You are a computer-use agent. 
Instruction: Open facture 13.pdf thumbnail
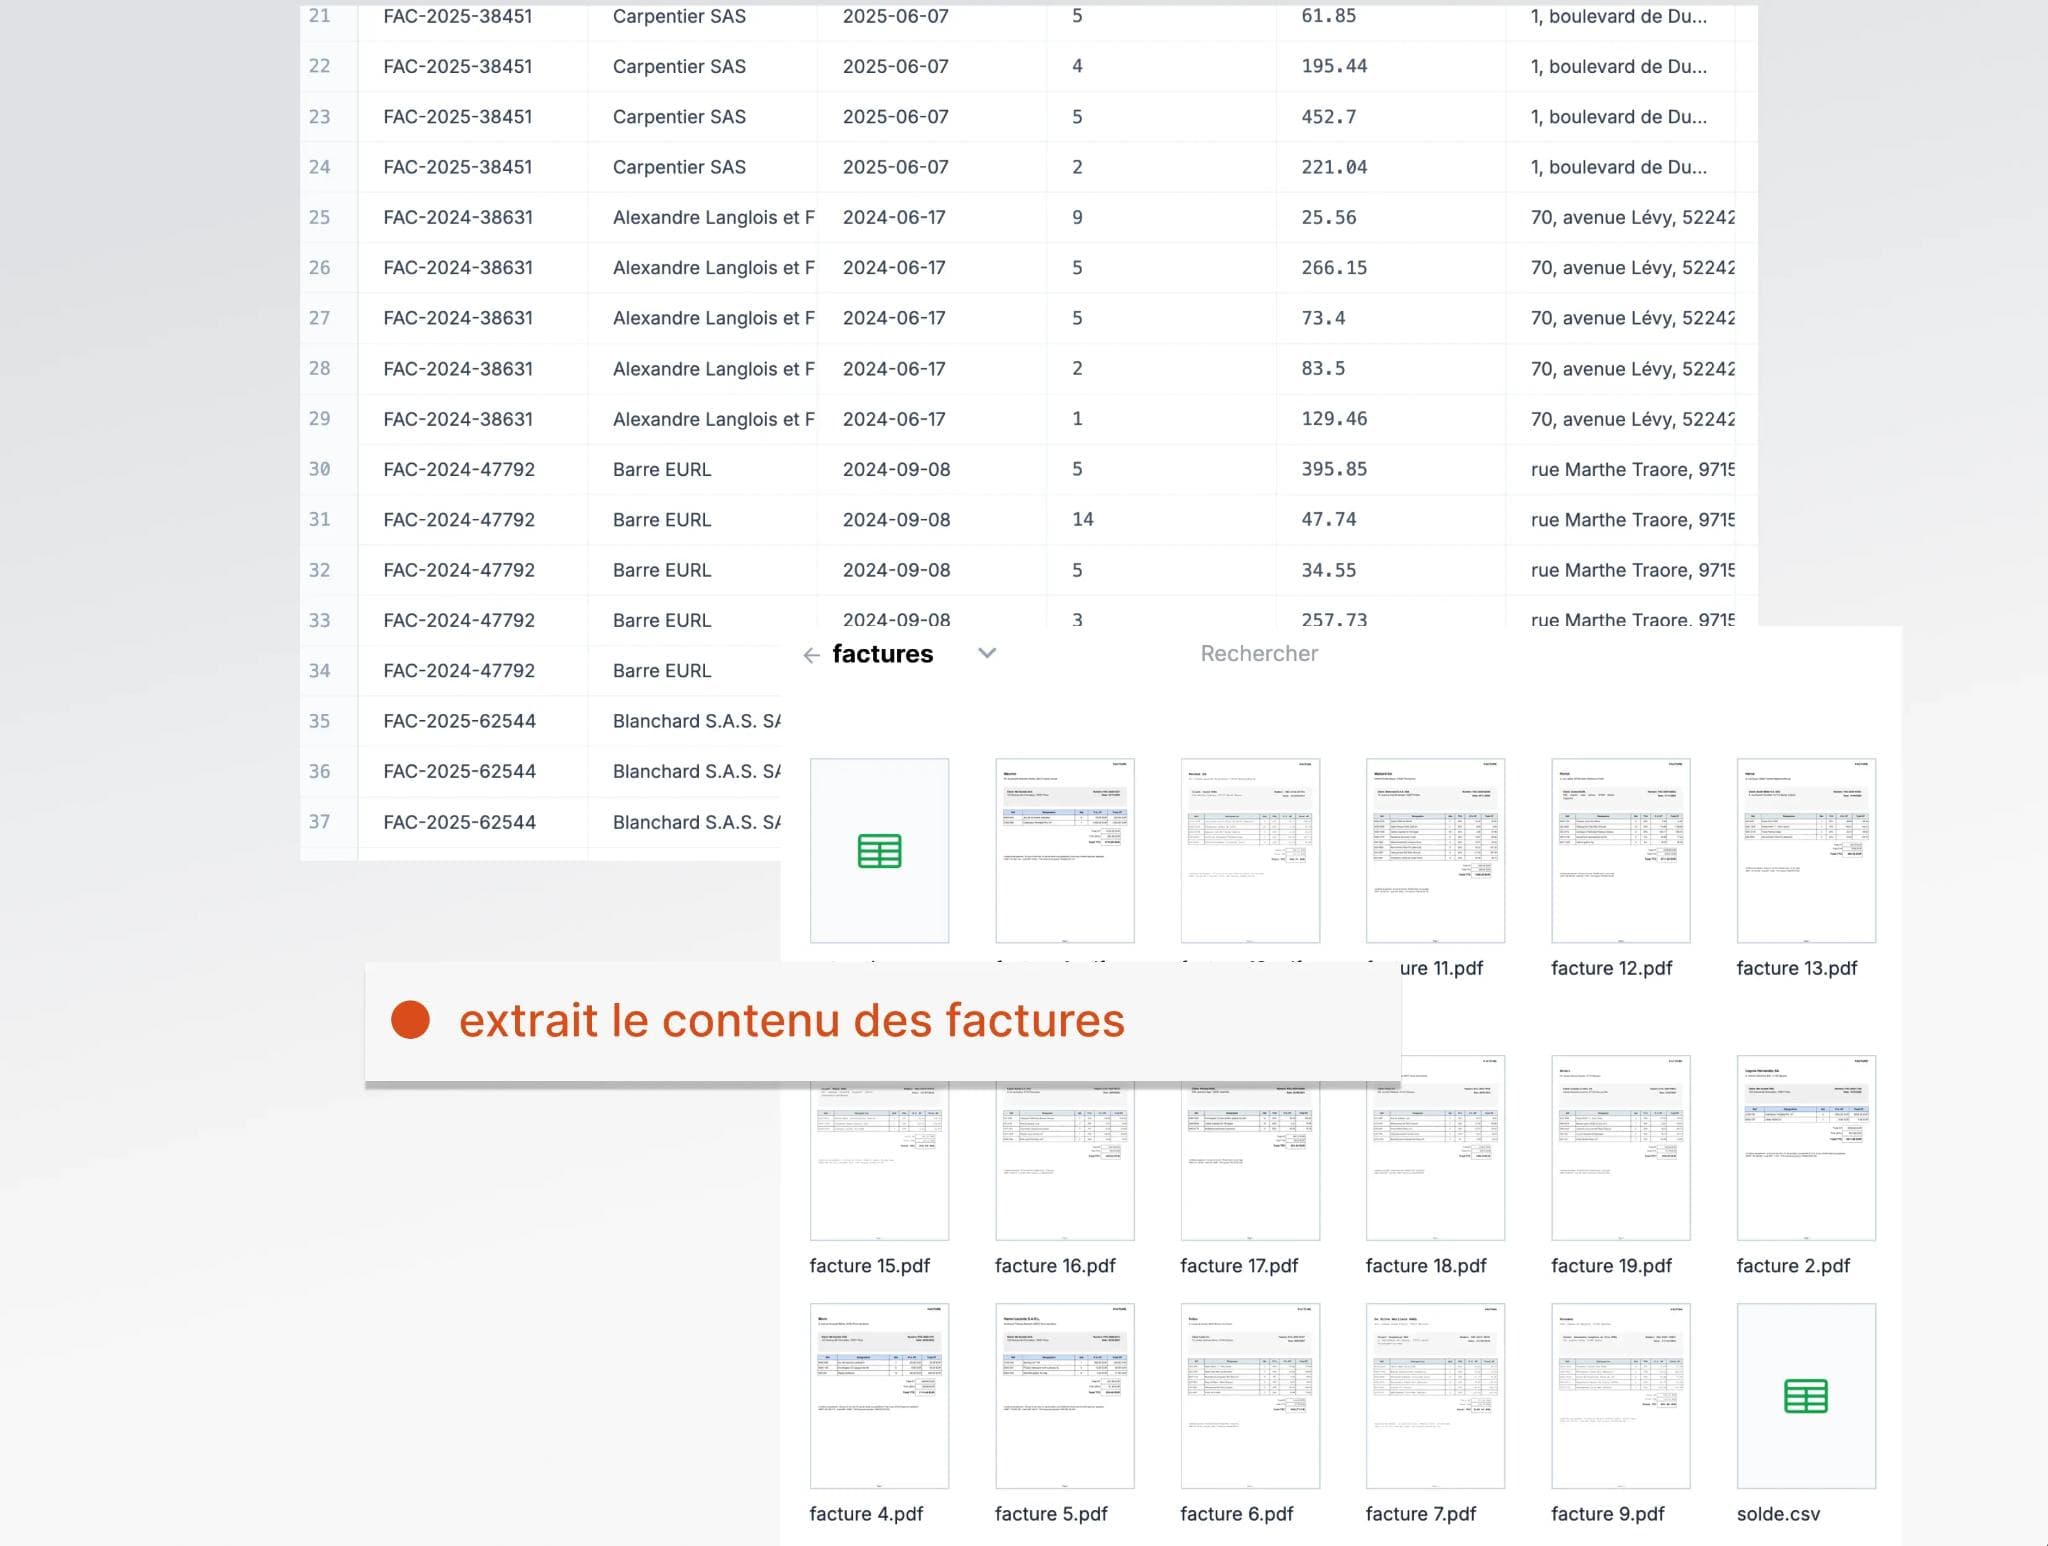(x=1806, y=850)
